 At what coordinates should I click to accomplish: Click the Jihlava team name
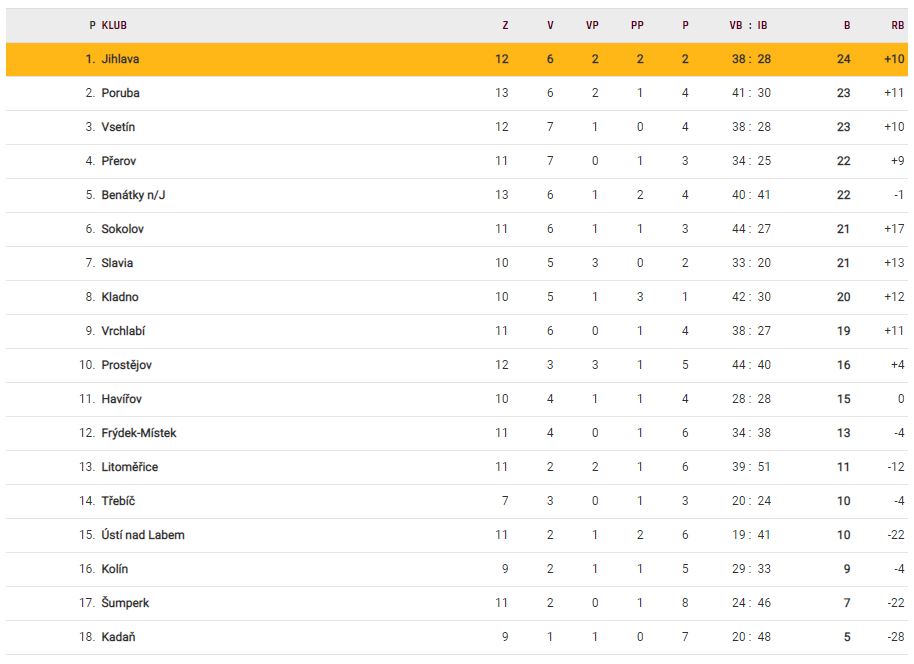tap(120, 59)
